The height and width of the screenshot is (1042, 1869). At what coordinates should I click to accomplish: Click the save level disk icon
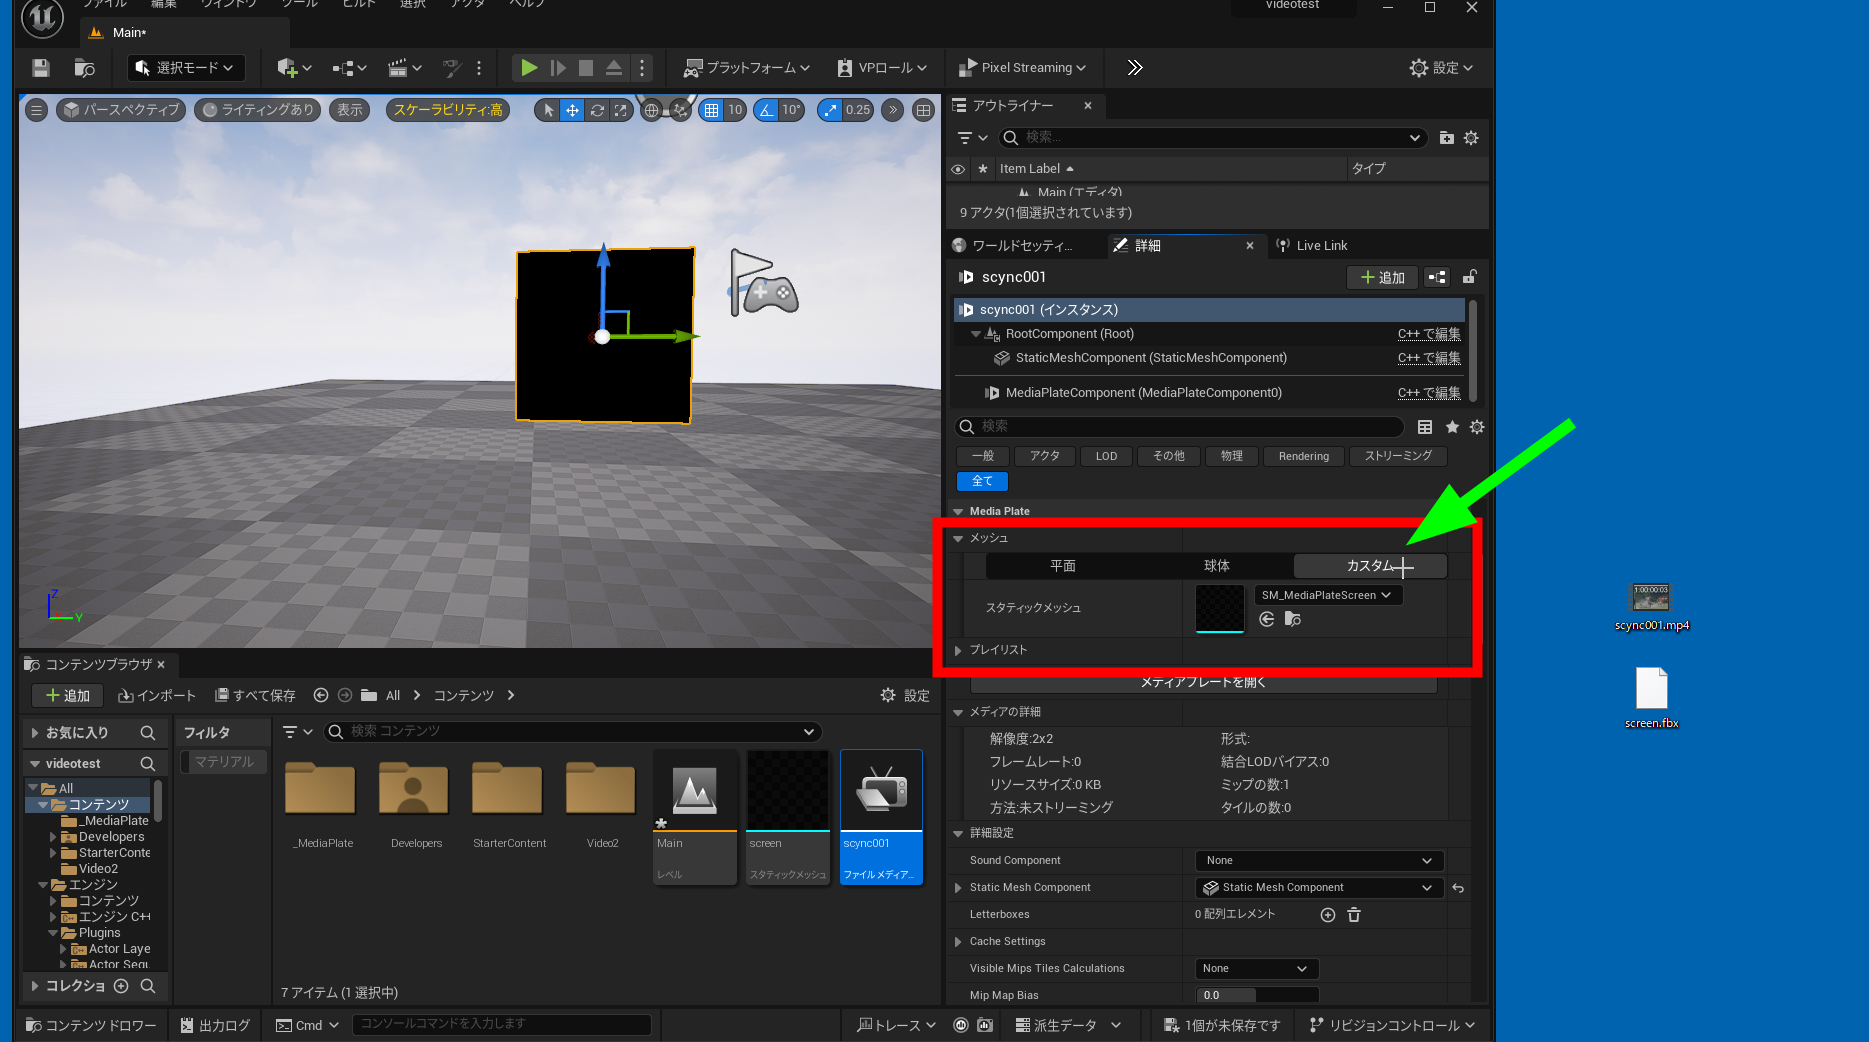pyautogui.click(x=40, y=68)
